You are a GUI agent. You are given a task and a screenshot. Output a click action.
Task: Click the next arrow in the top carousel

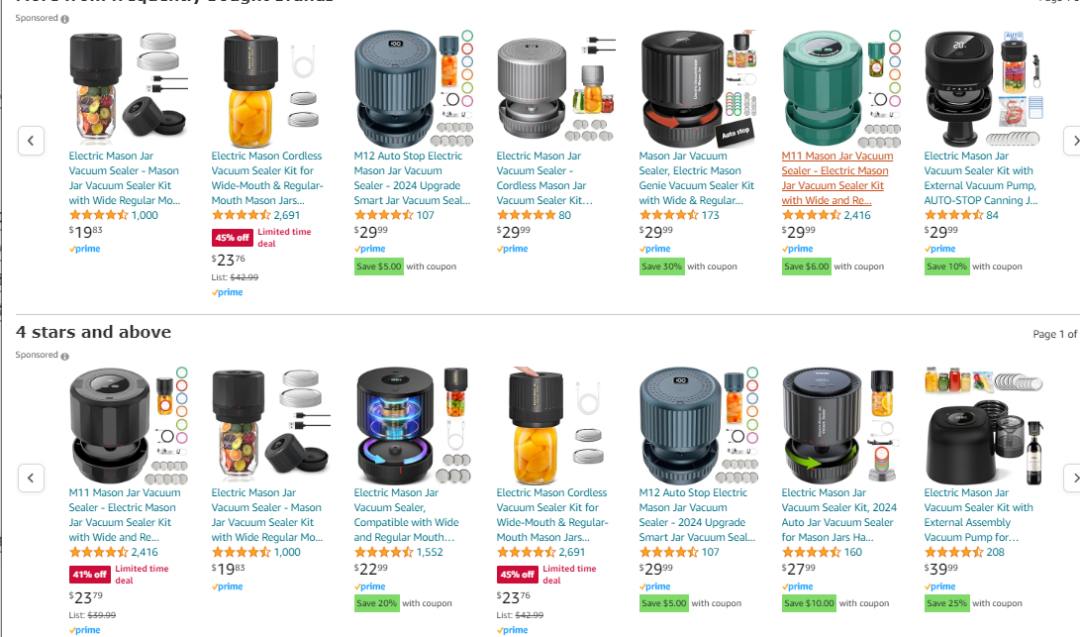(x=1072, y=140)
